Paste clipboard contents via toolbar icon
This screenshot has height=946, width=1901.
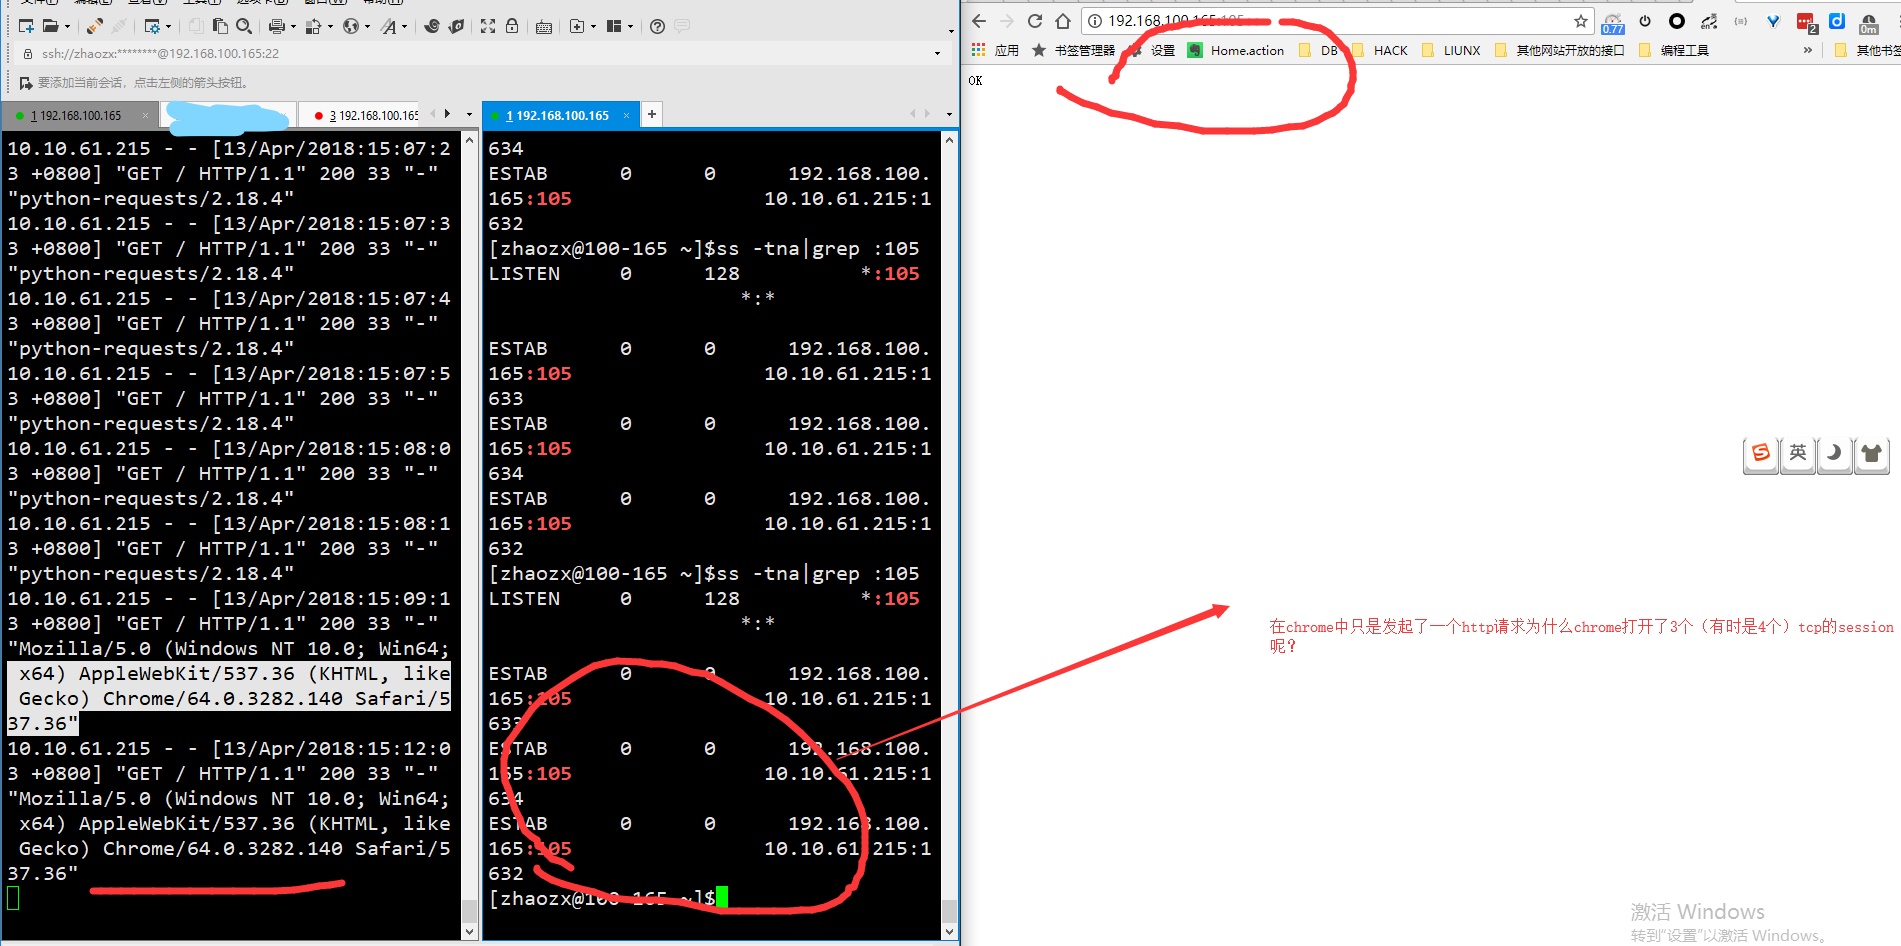(221, 26)
